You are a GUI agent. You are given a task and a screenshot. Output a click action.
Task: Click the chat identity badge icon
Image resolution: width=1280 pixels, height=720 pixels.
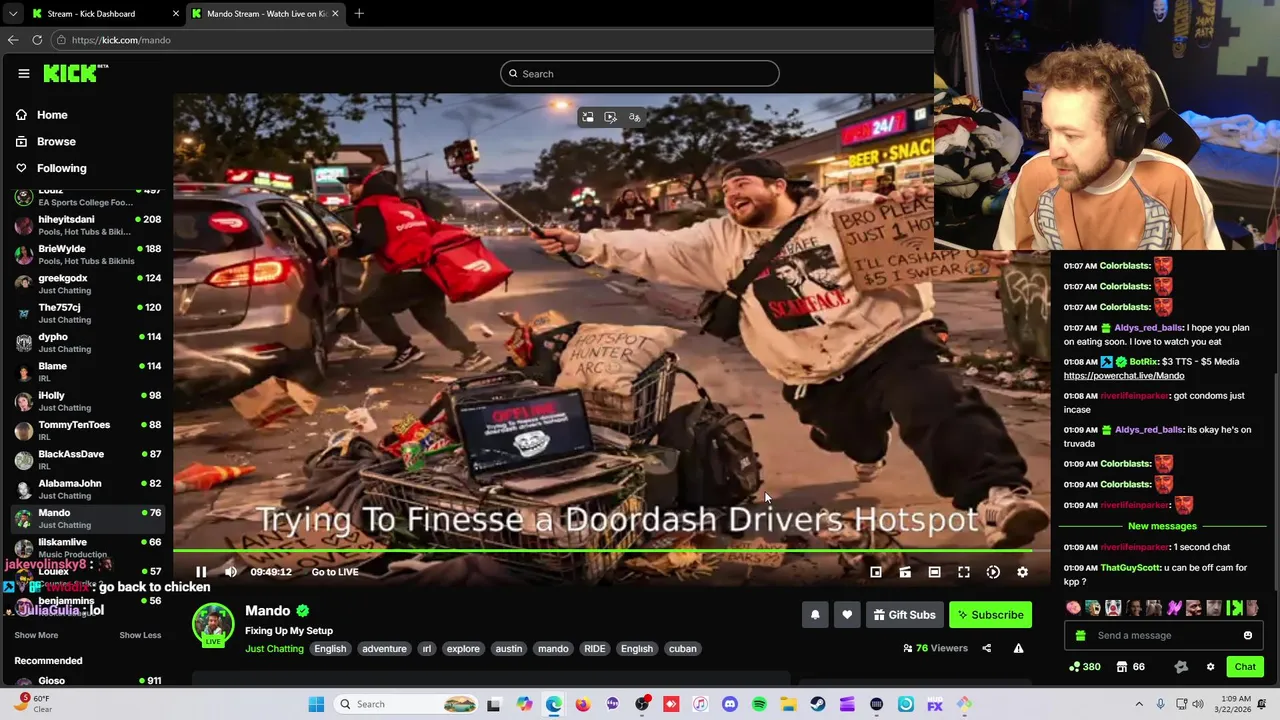(x=1181, y=667)
